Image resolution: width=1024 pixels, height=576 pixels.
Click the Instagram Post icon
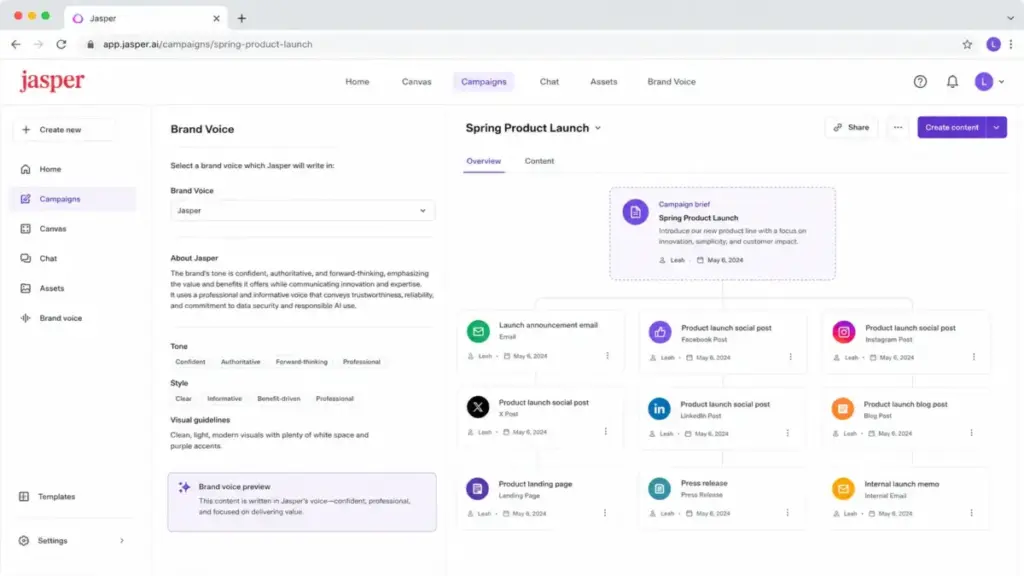pyautogui.click(x=843, y=332)
